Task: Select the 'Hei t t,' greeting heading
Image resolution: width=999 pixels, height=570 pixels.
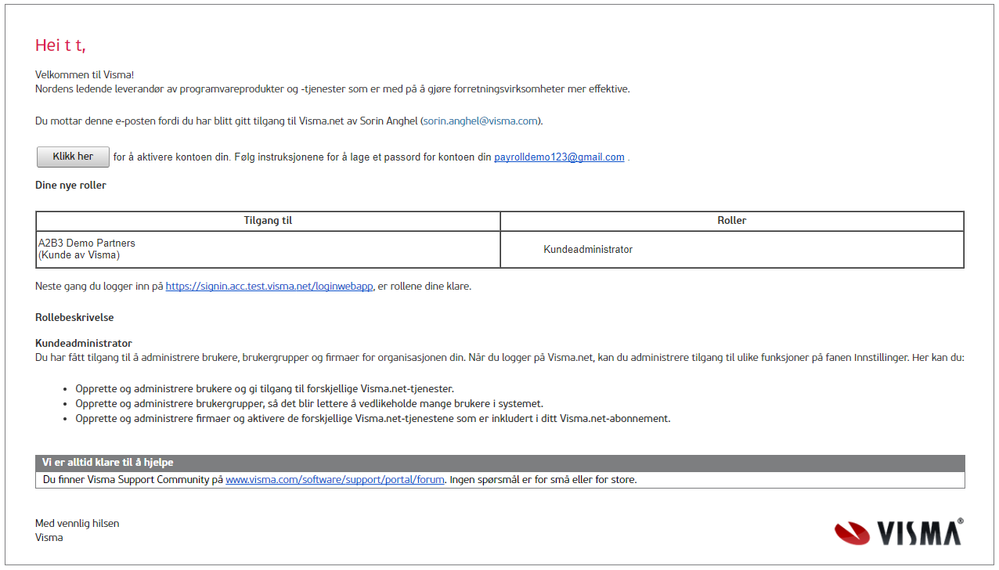Action: coord(61,45)
